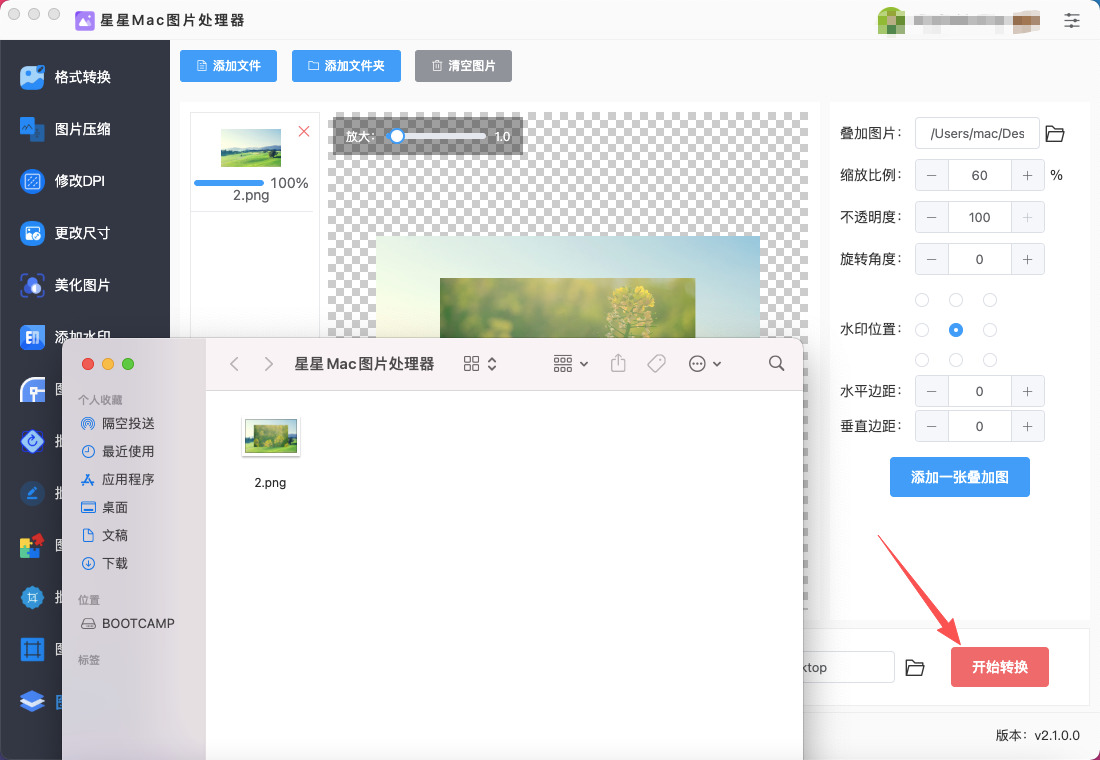Click the 更改尺寸 sidebar icon

click(32, 232)
